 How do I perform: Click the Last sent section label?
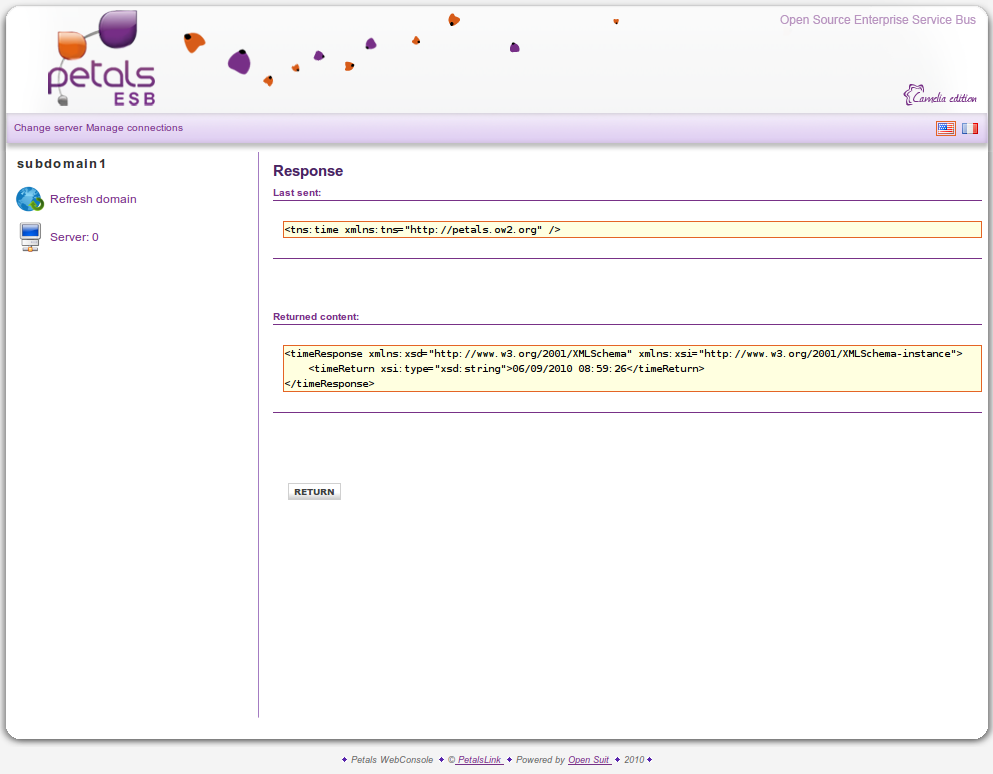297,192
